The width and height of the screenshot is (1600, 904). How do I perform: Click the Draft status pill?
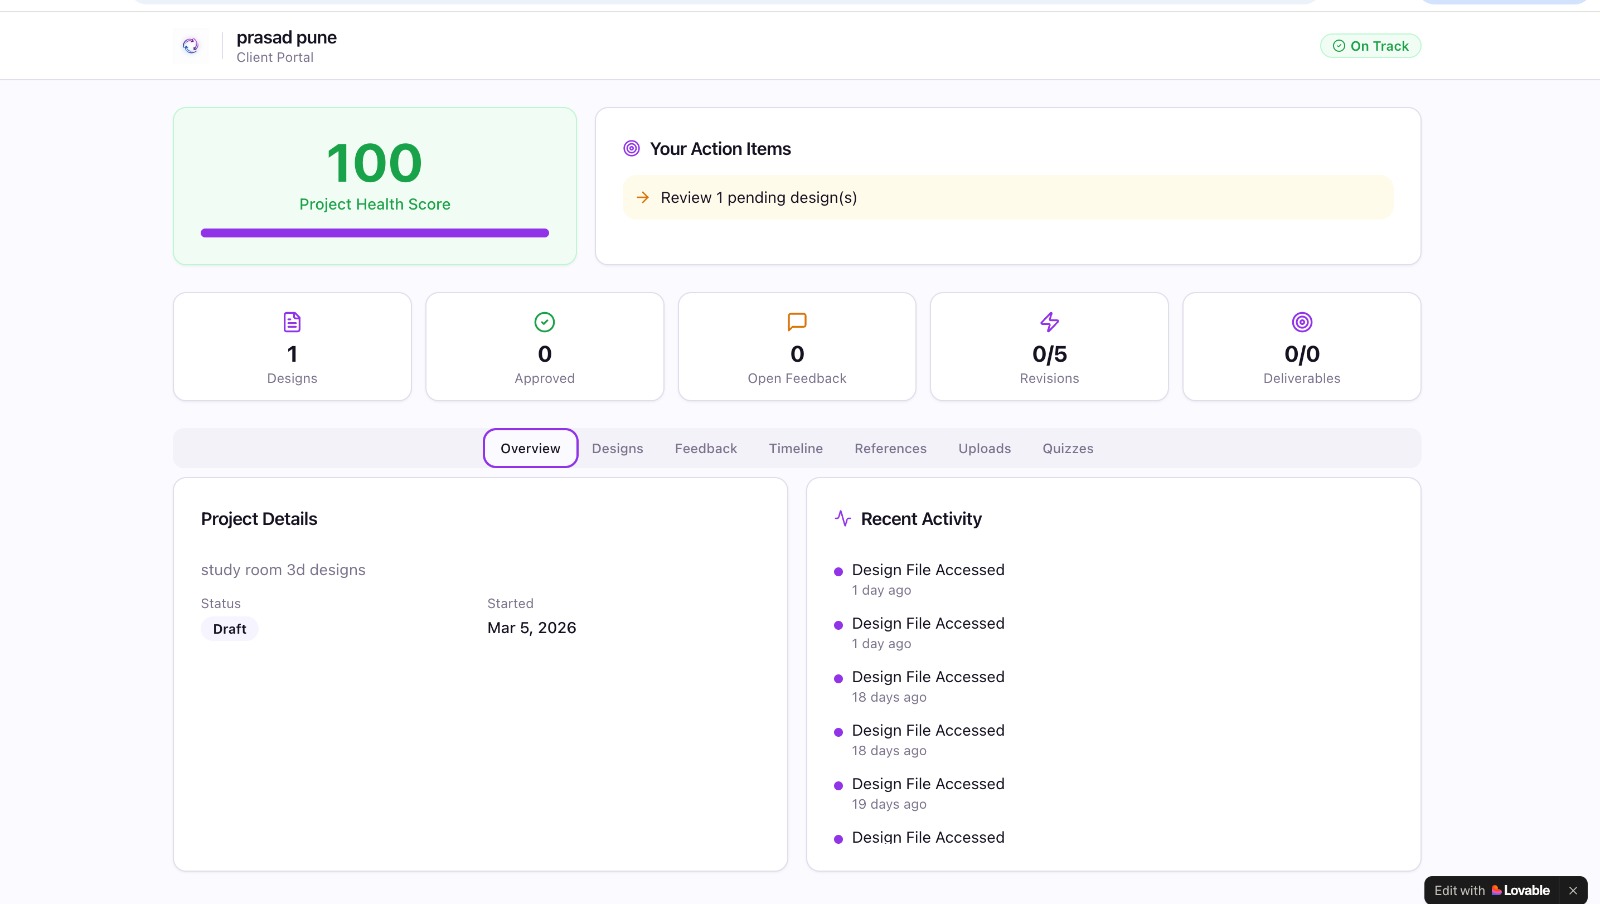pos(229,628)
